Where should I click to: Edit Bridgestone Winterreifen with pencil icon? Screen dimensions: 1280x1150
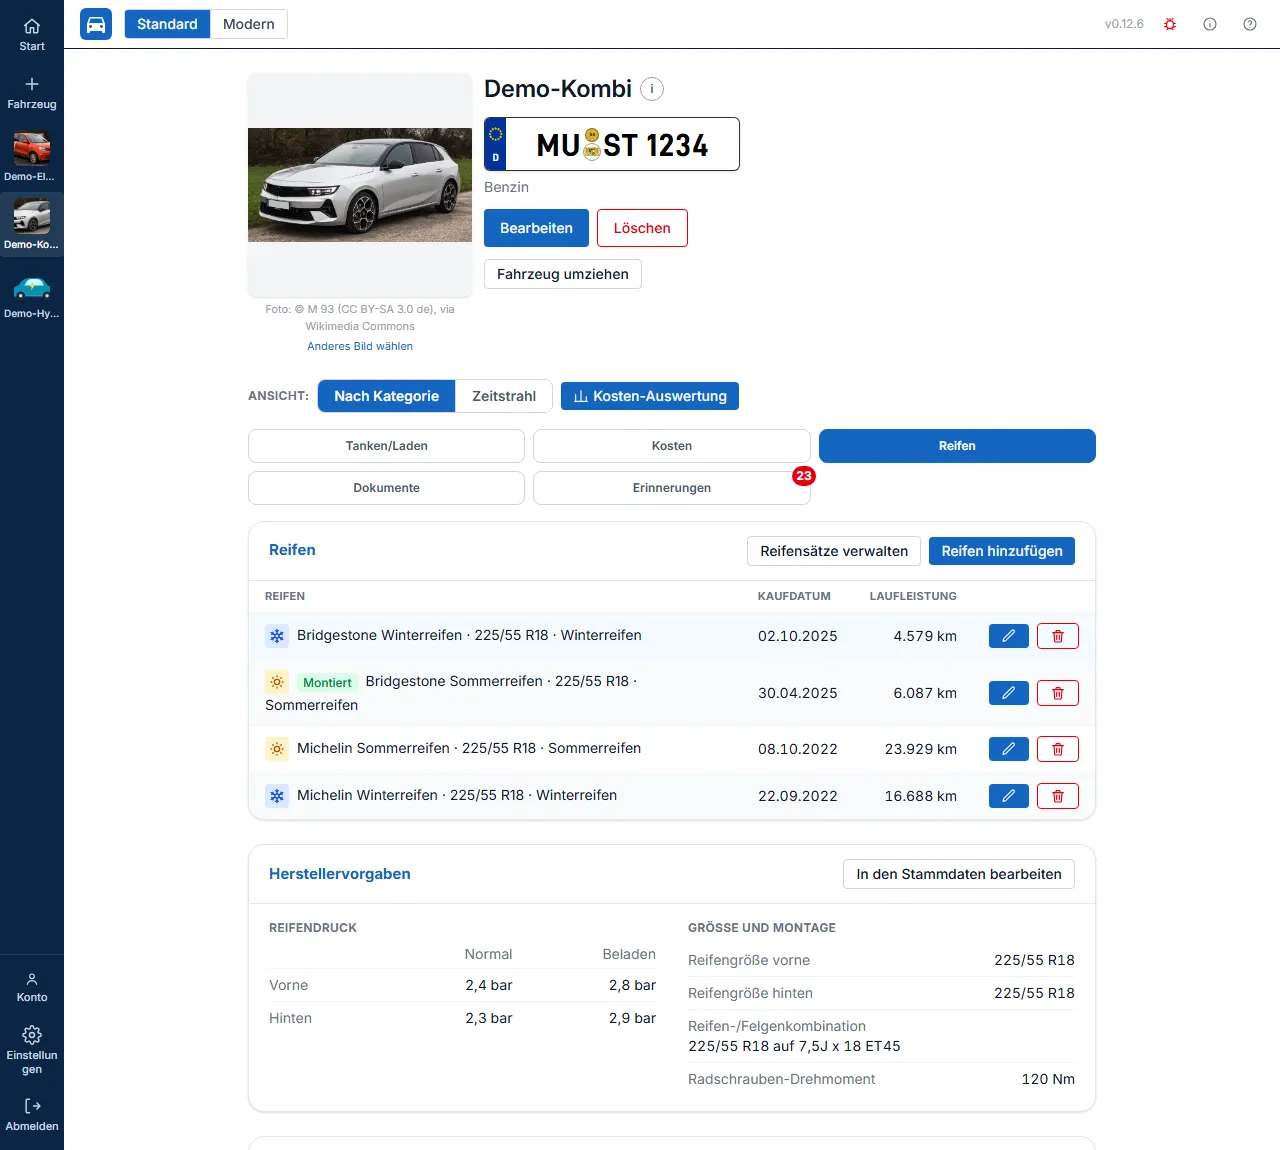pos(1009,636)
